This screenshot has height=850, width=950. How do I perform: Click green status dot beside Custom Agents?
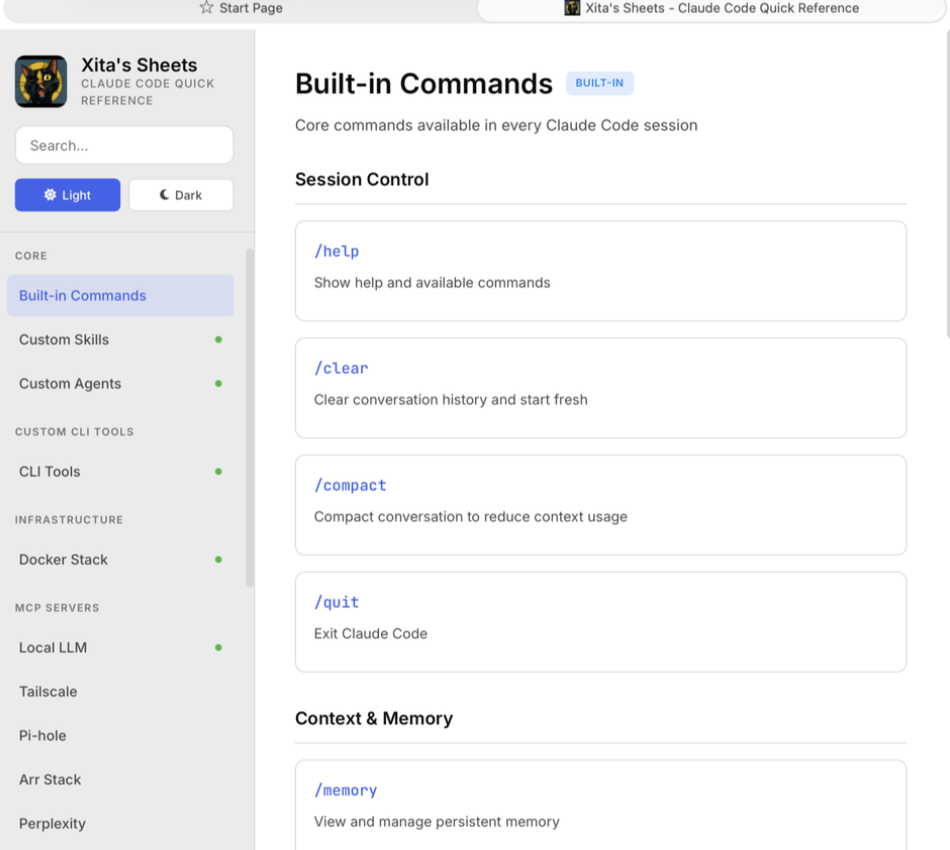(x=218, y=384)
